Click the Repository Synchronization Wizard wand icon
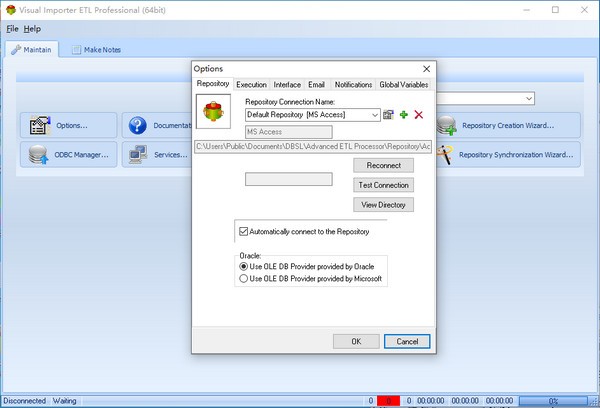 pyautogui.click(x=446, y=155)
